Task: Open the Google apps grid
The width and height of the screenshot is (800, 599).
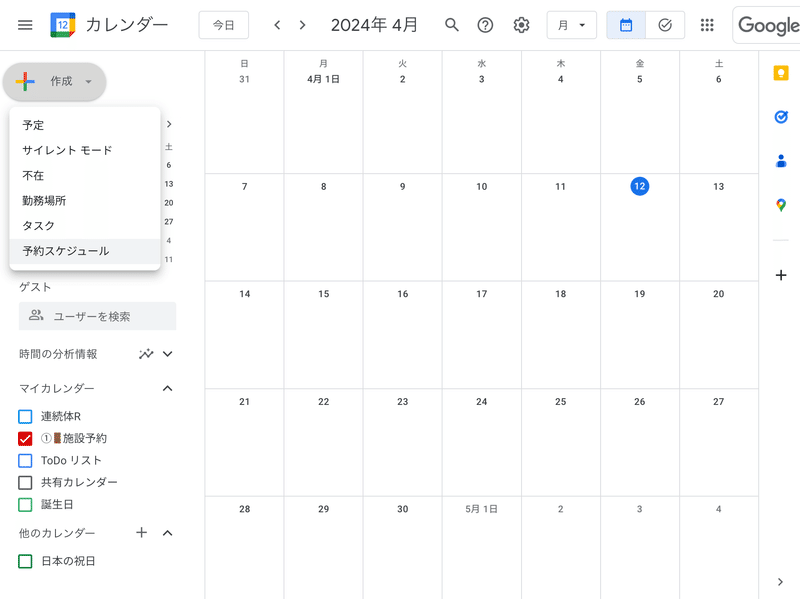Action: click(707, 25)
